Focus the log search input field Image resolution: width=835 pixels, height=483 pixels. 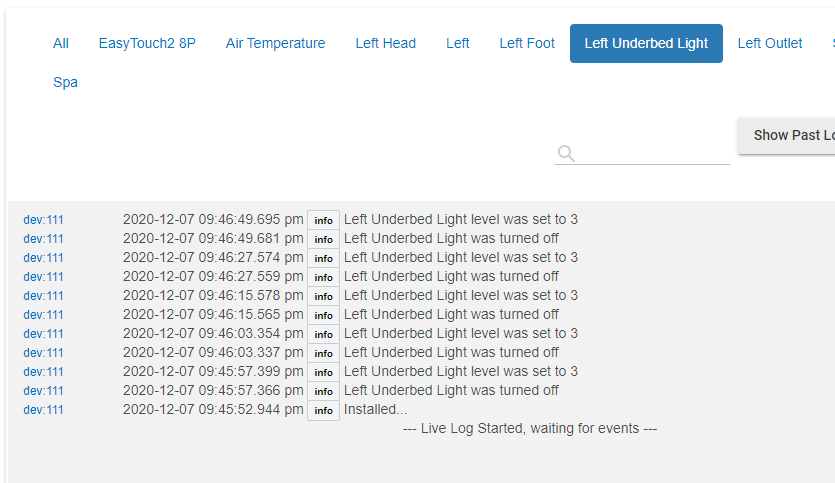[654, 153]
